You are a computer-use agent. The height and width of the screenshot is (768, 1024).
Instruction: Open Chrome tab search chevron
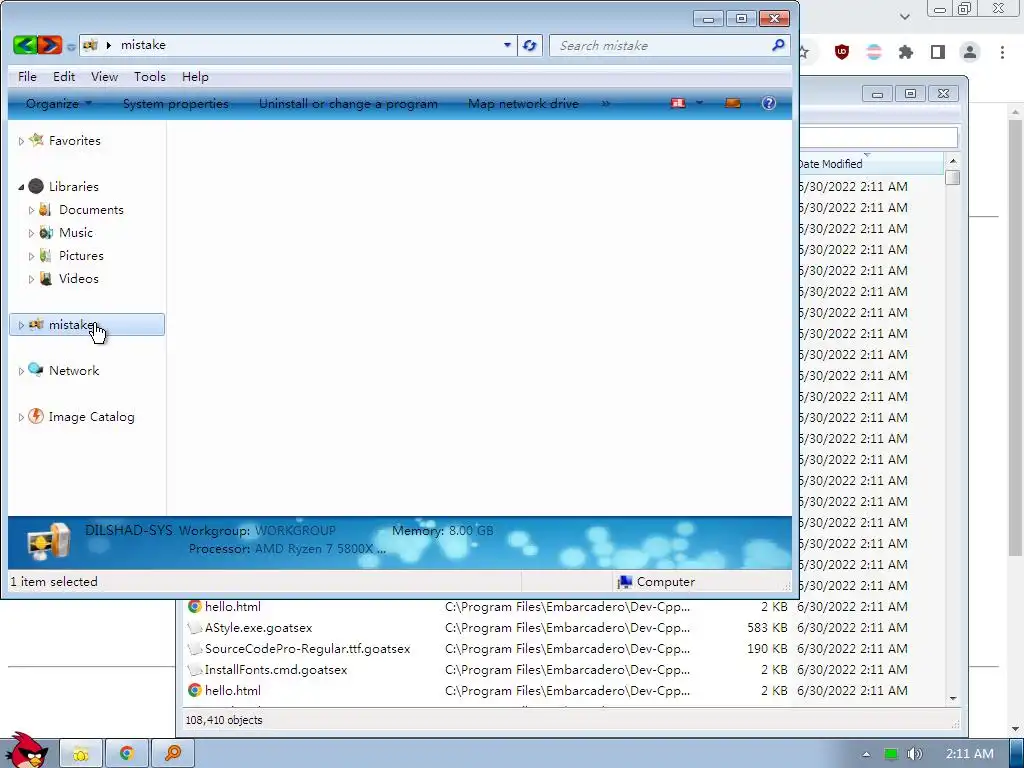pyautogui.click(x=904, y=16)
